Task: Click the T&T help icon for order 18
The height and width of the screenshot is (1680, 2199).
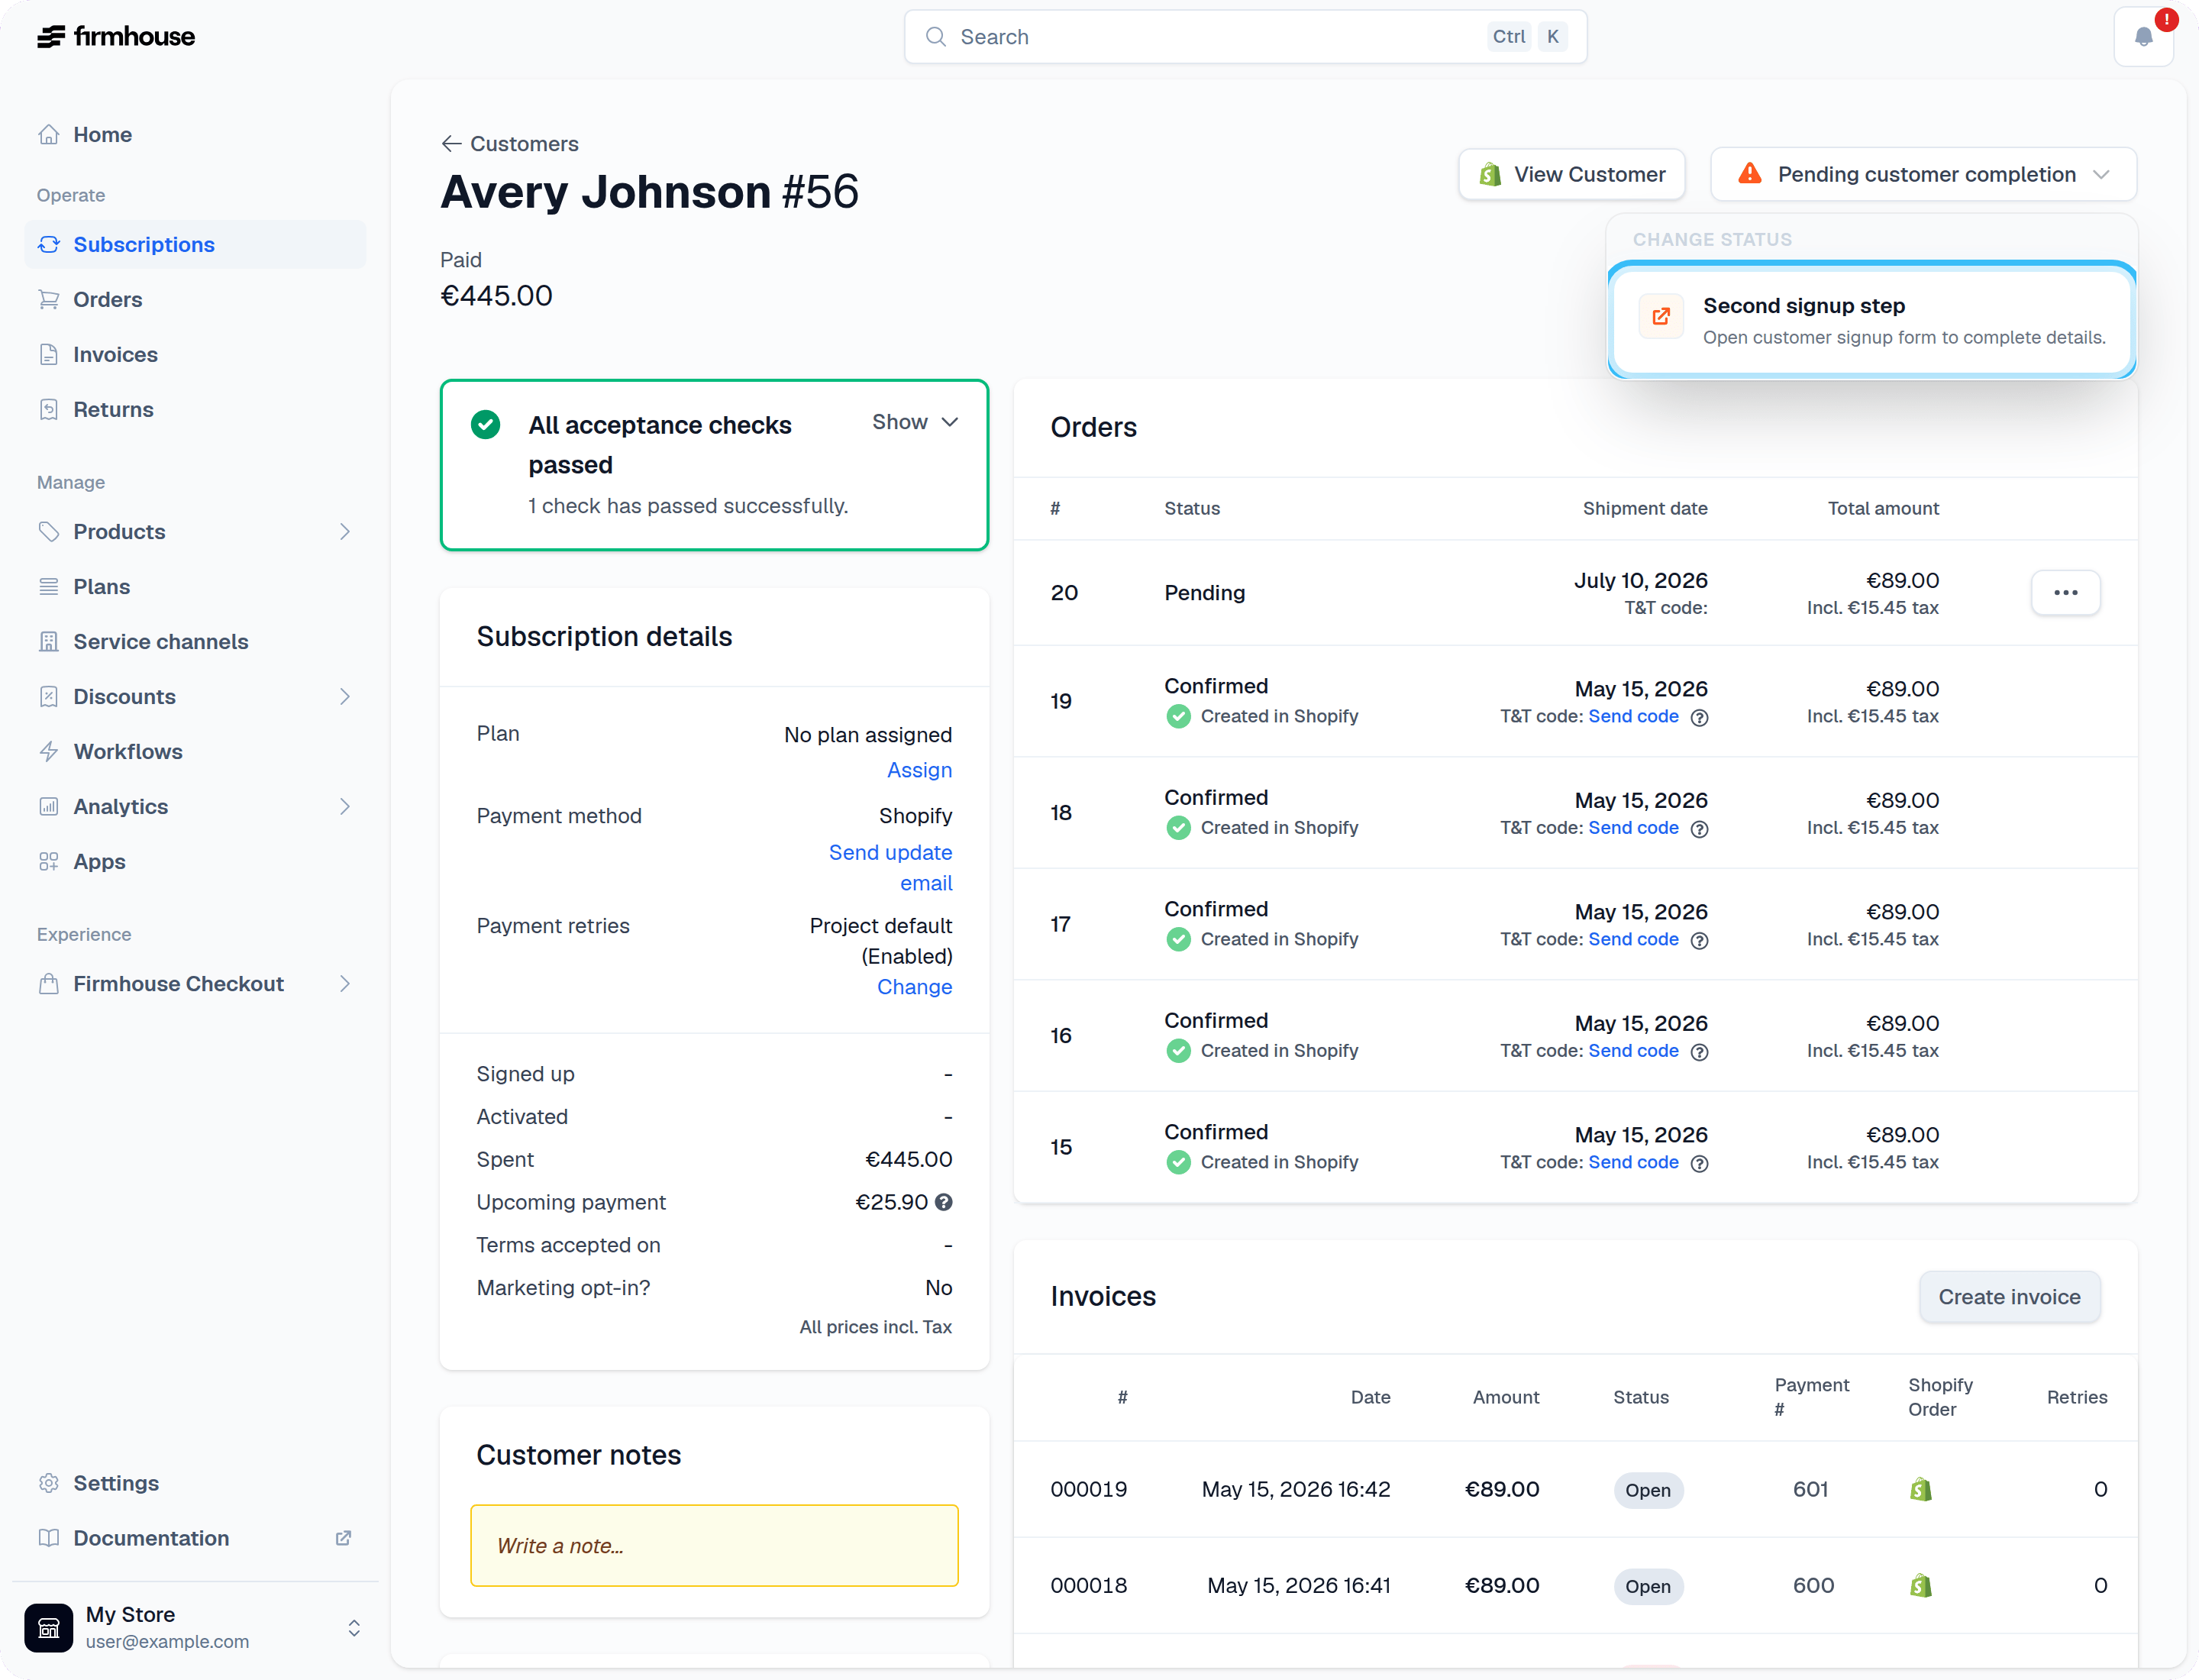Action: click(1699, 829)
